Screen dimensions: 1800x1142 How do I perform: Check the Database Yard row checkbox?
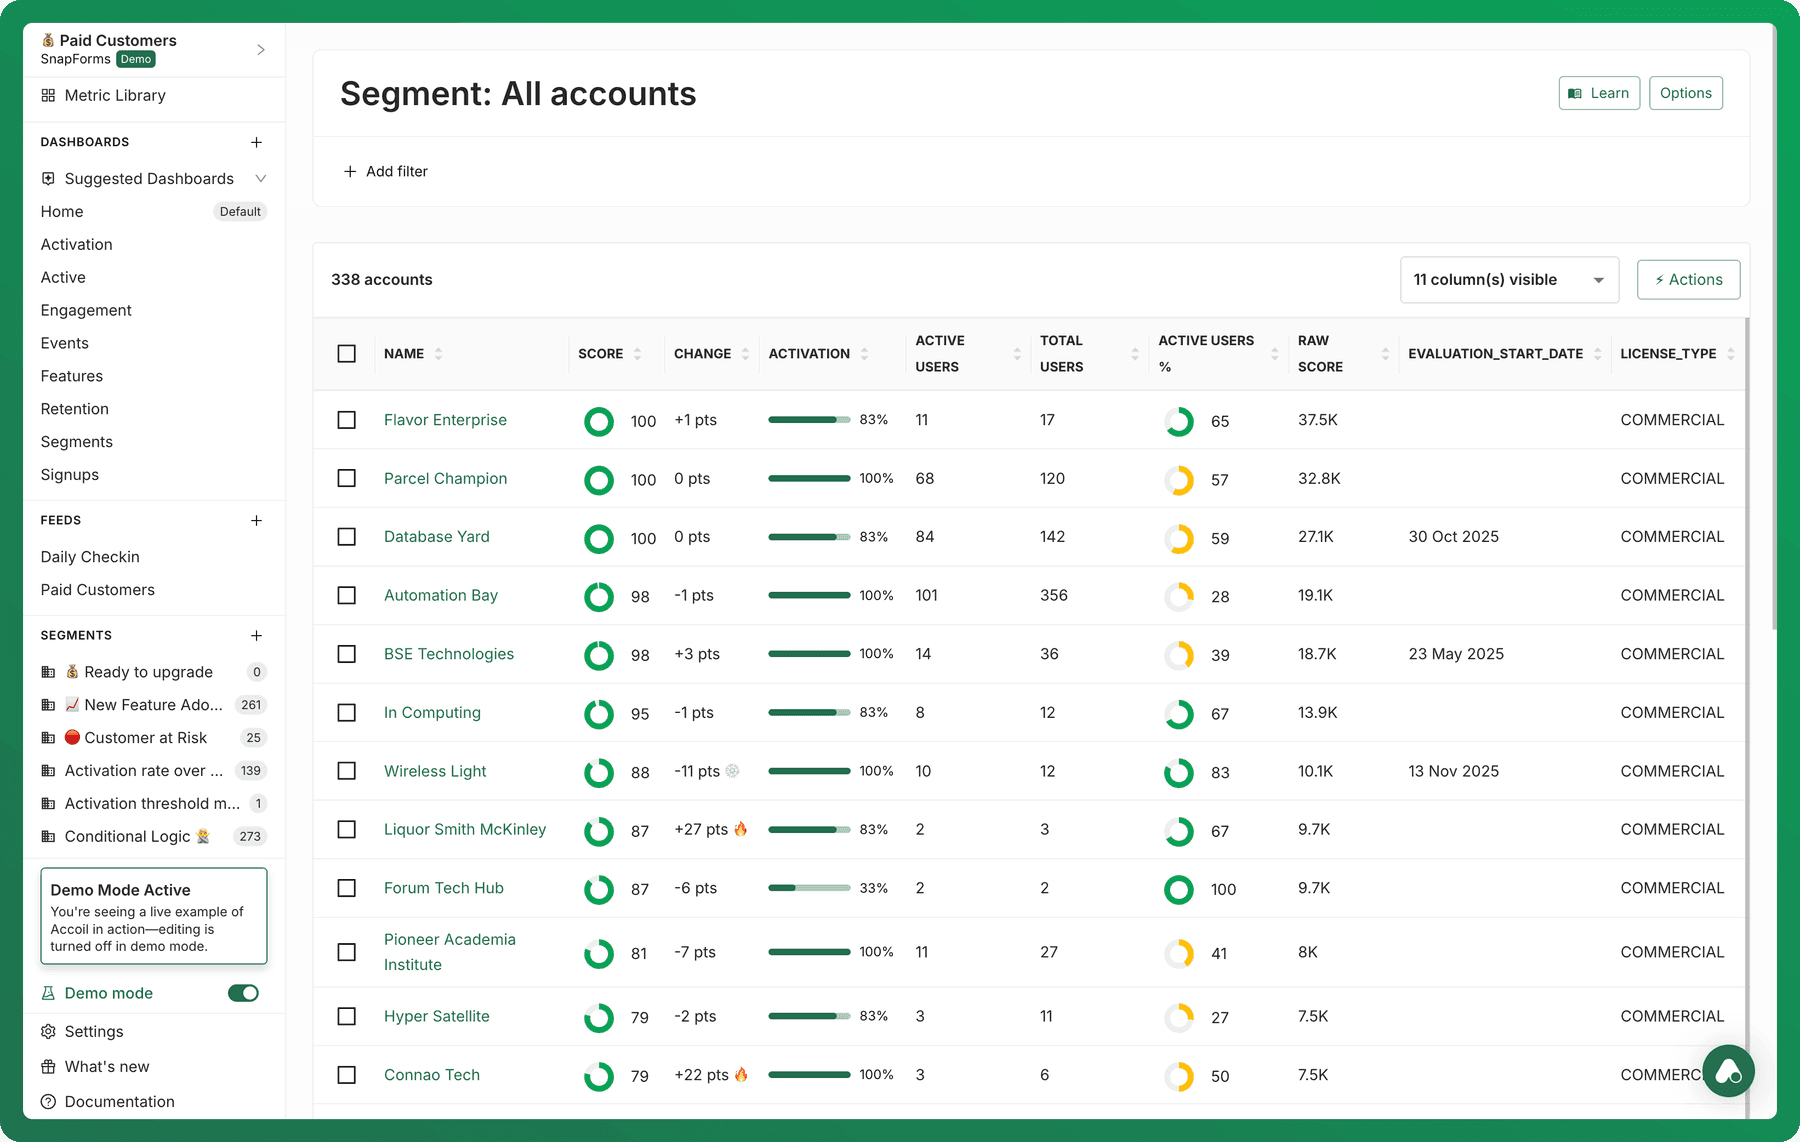pyautogui.click(x=347, y=537)
